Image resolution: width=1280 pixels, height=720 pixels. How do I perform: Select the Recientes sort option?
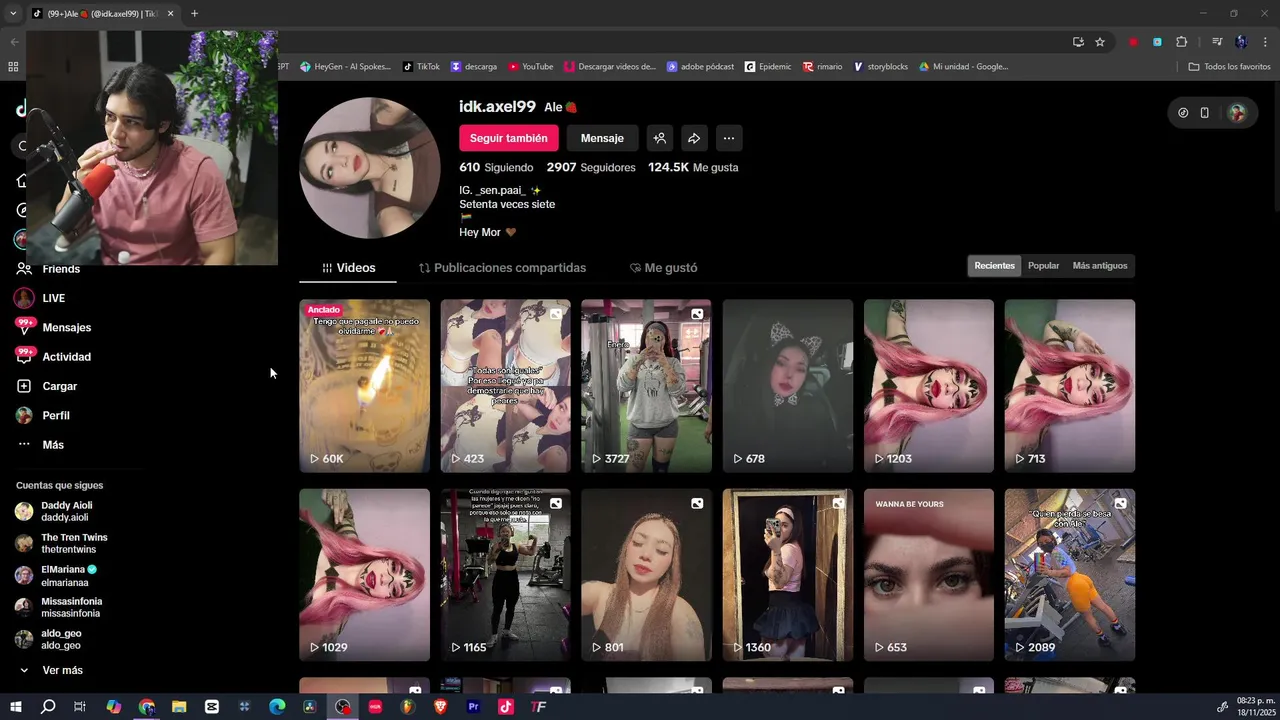pos(994,266)
